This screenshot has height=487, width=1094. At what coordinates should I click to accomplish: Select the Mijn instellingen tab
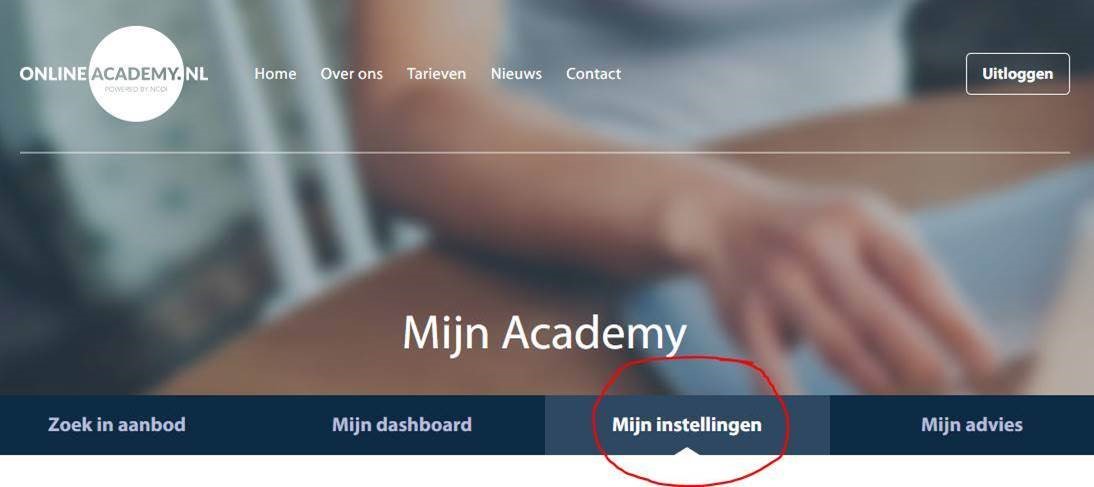point(687,425)
